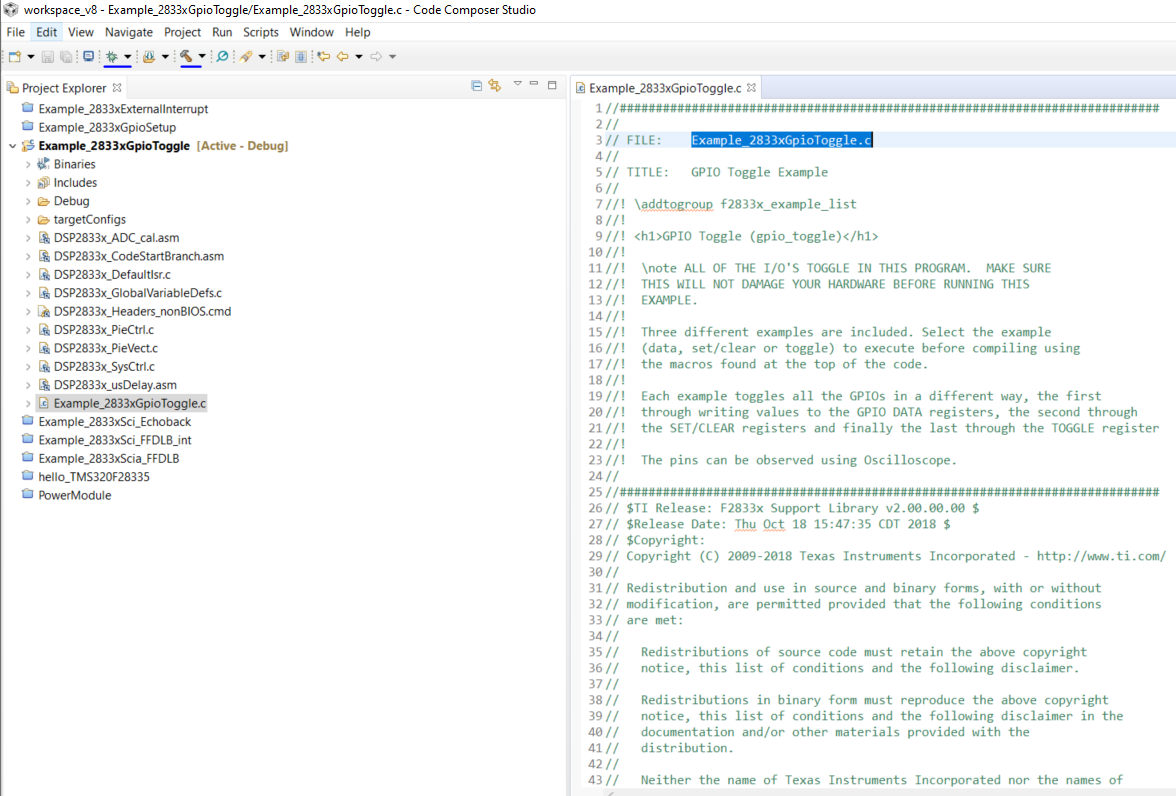
Task: Navigate back using the yellow back arrow icon
Action: pyautogui.click(x=342, y=56)
